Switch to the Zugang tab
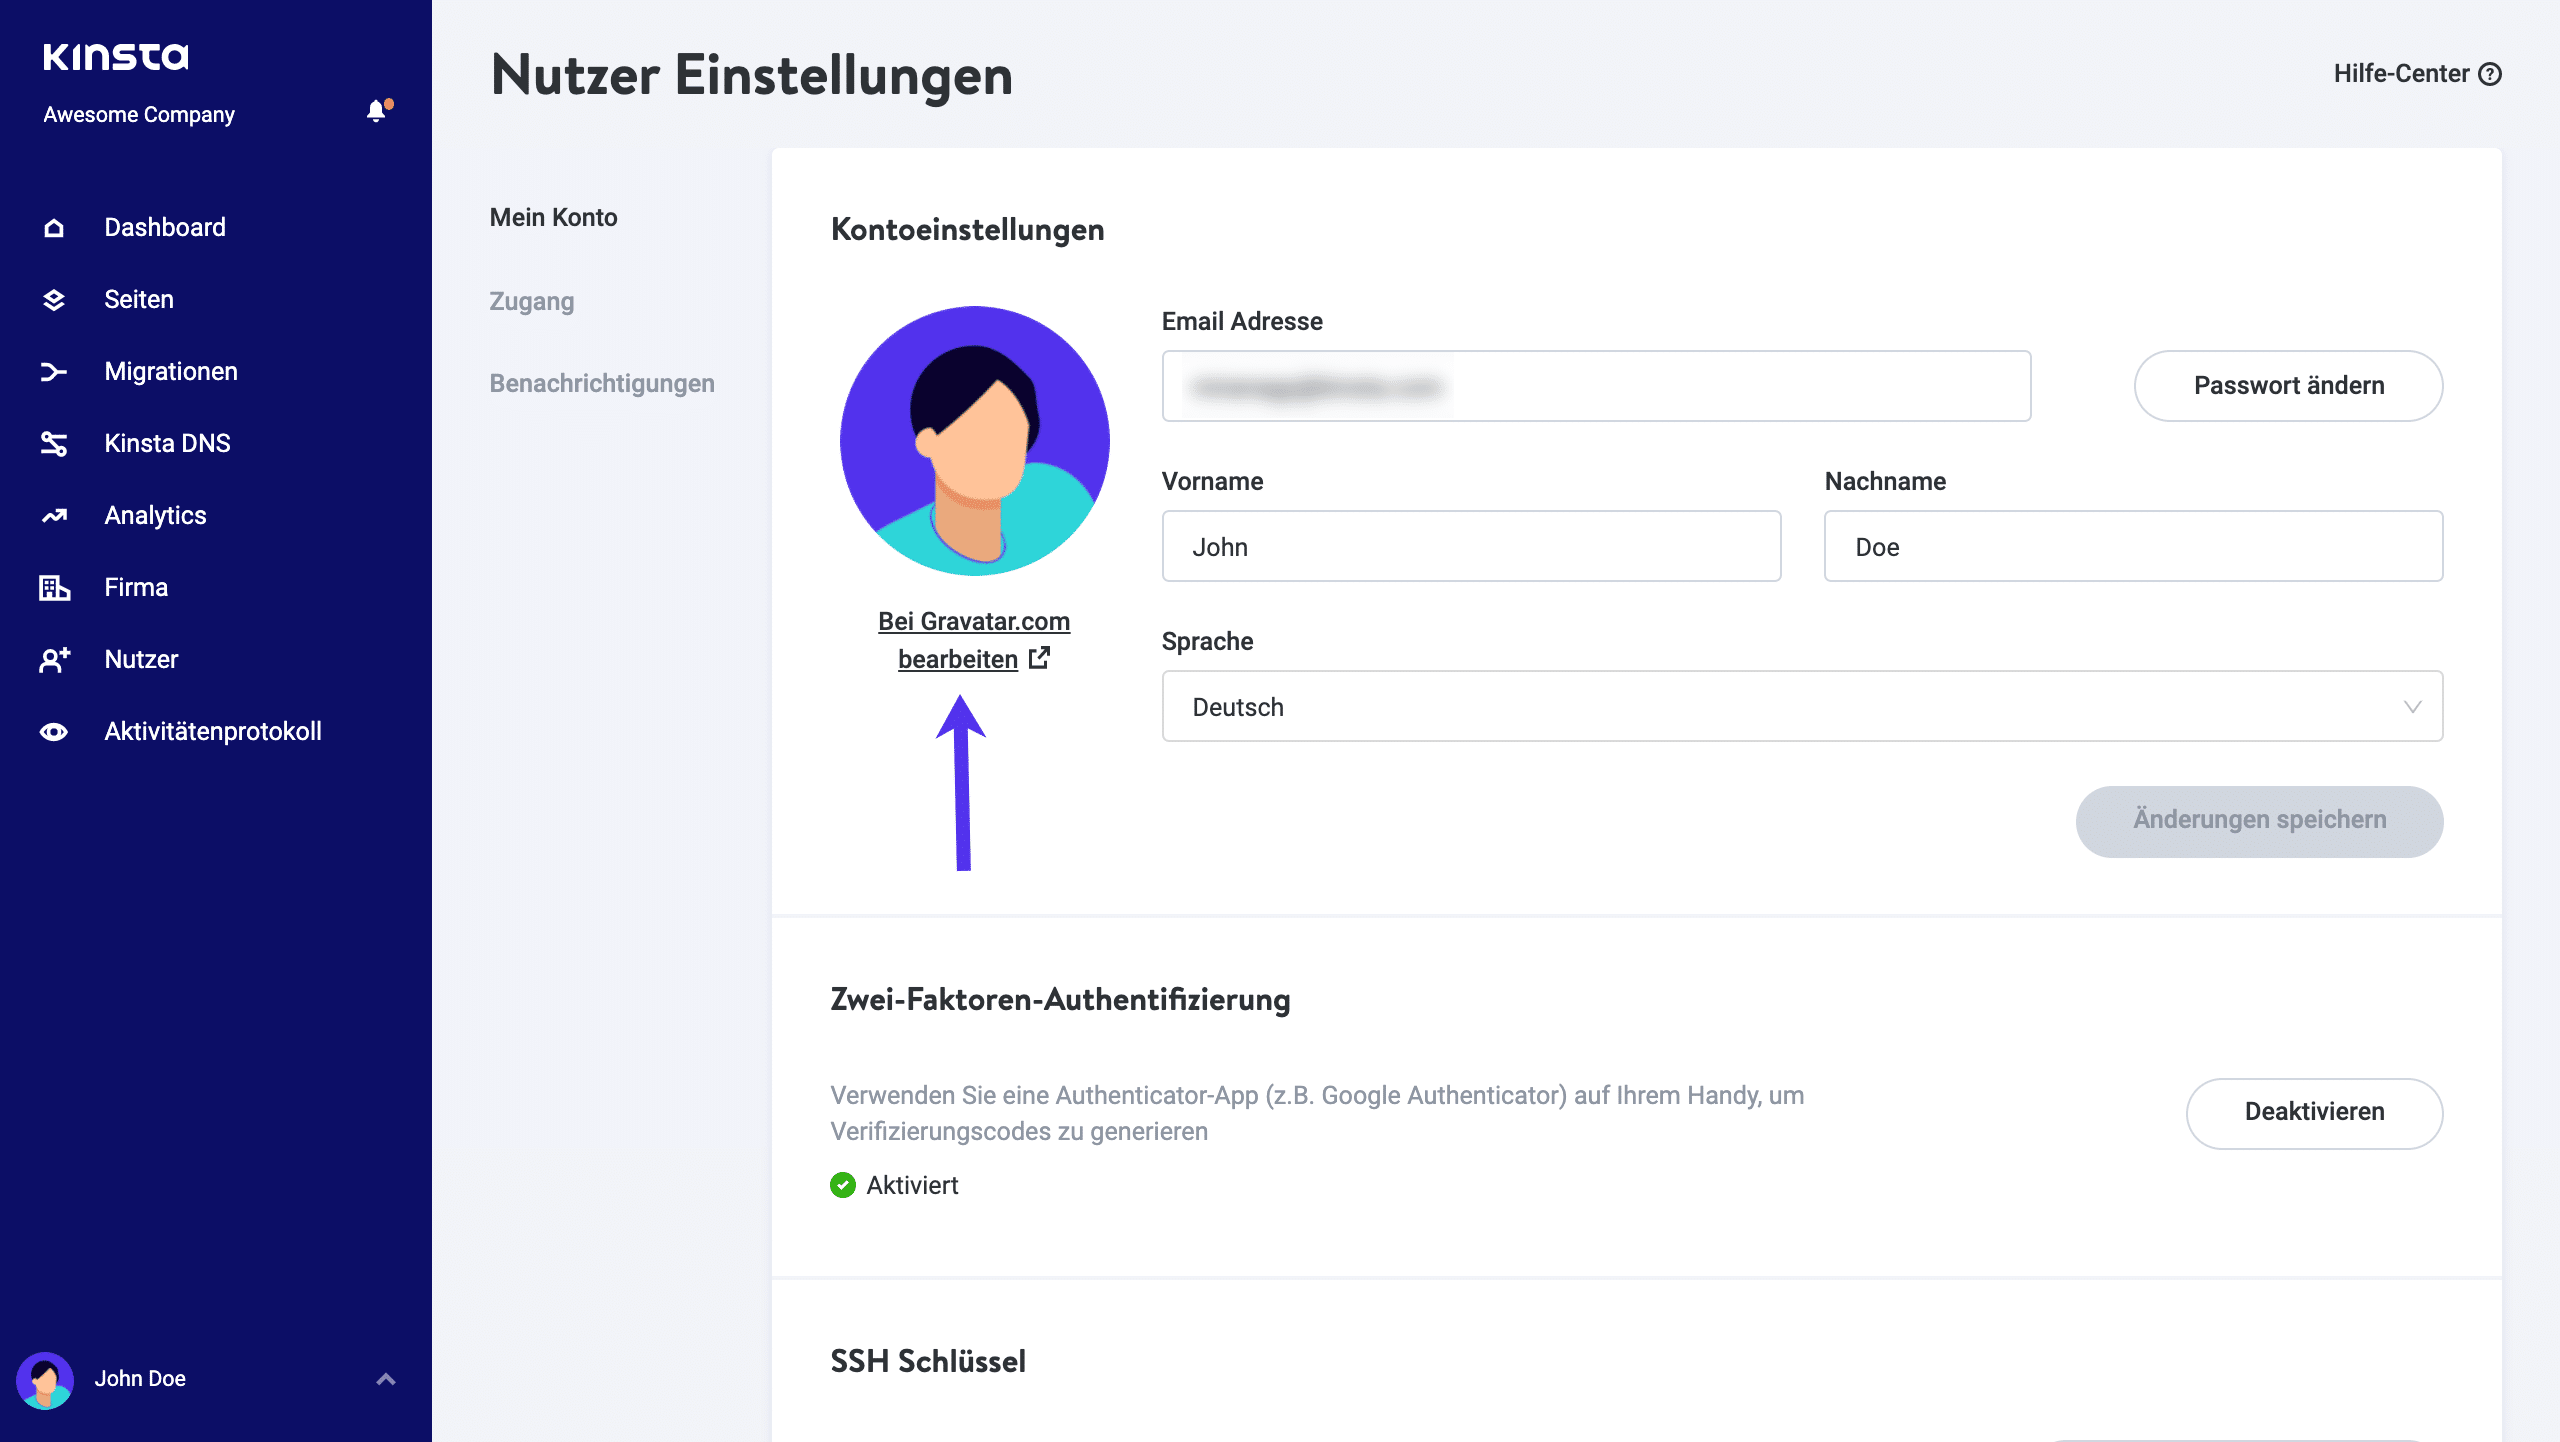Viewport: 2560px width, 1442px height. (531, 301)
